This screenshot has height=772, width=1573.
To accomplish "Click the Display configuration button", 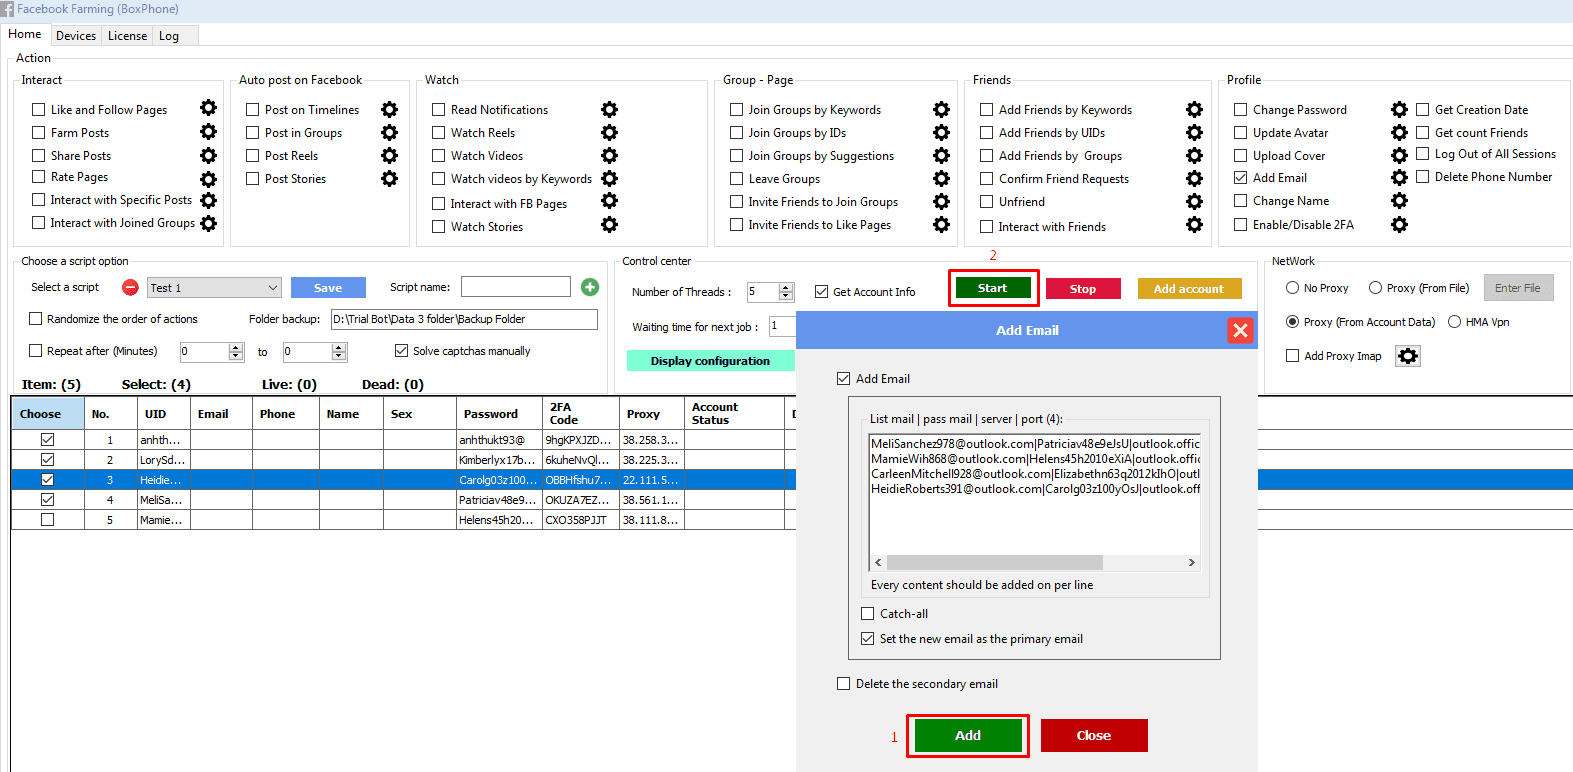I will 710,361.
